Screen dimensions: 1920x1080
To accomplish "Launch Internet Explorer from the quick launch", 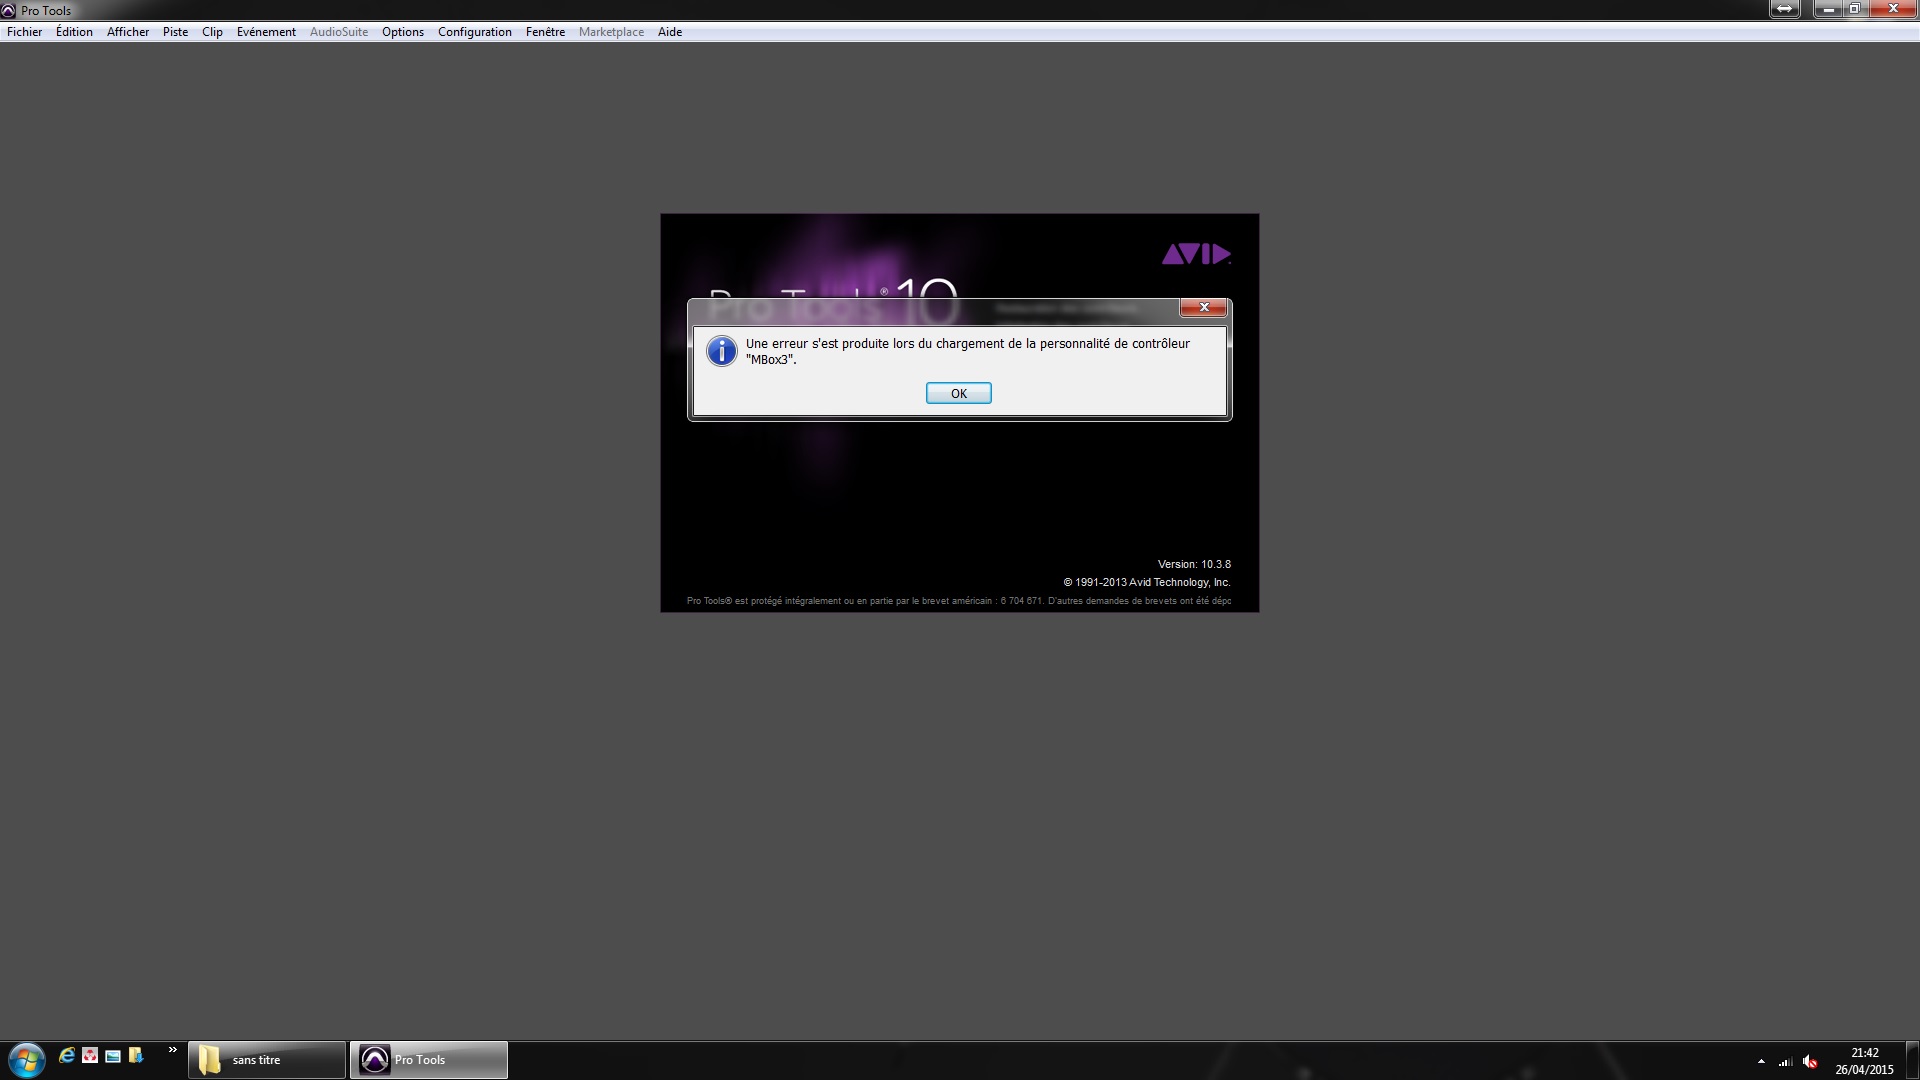I will click(x=67, y=1055).
